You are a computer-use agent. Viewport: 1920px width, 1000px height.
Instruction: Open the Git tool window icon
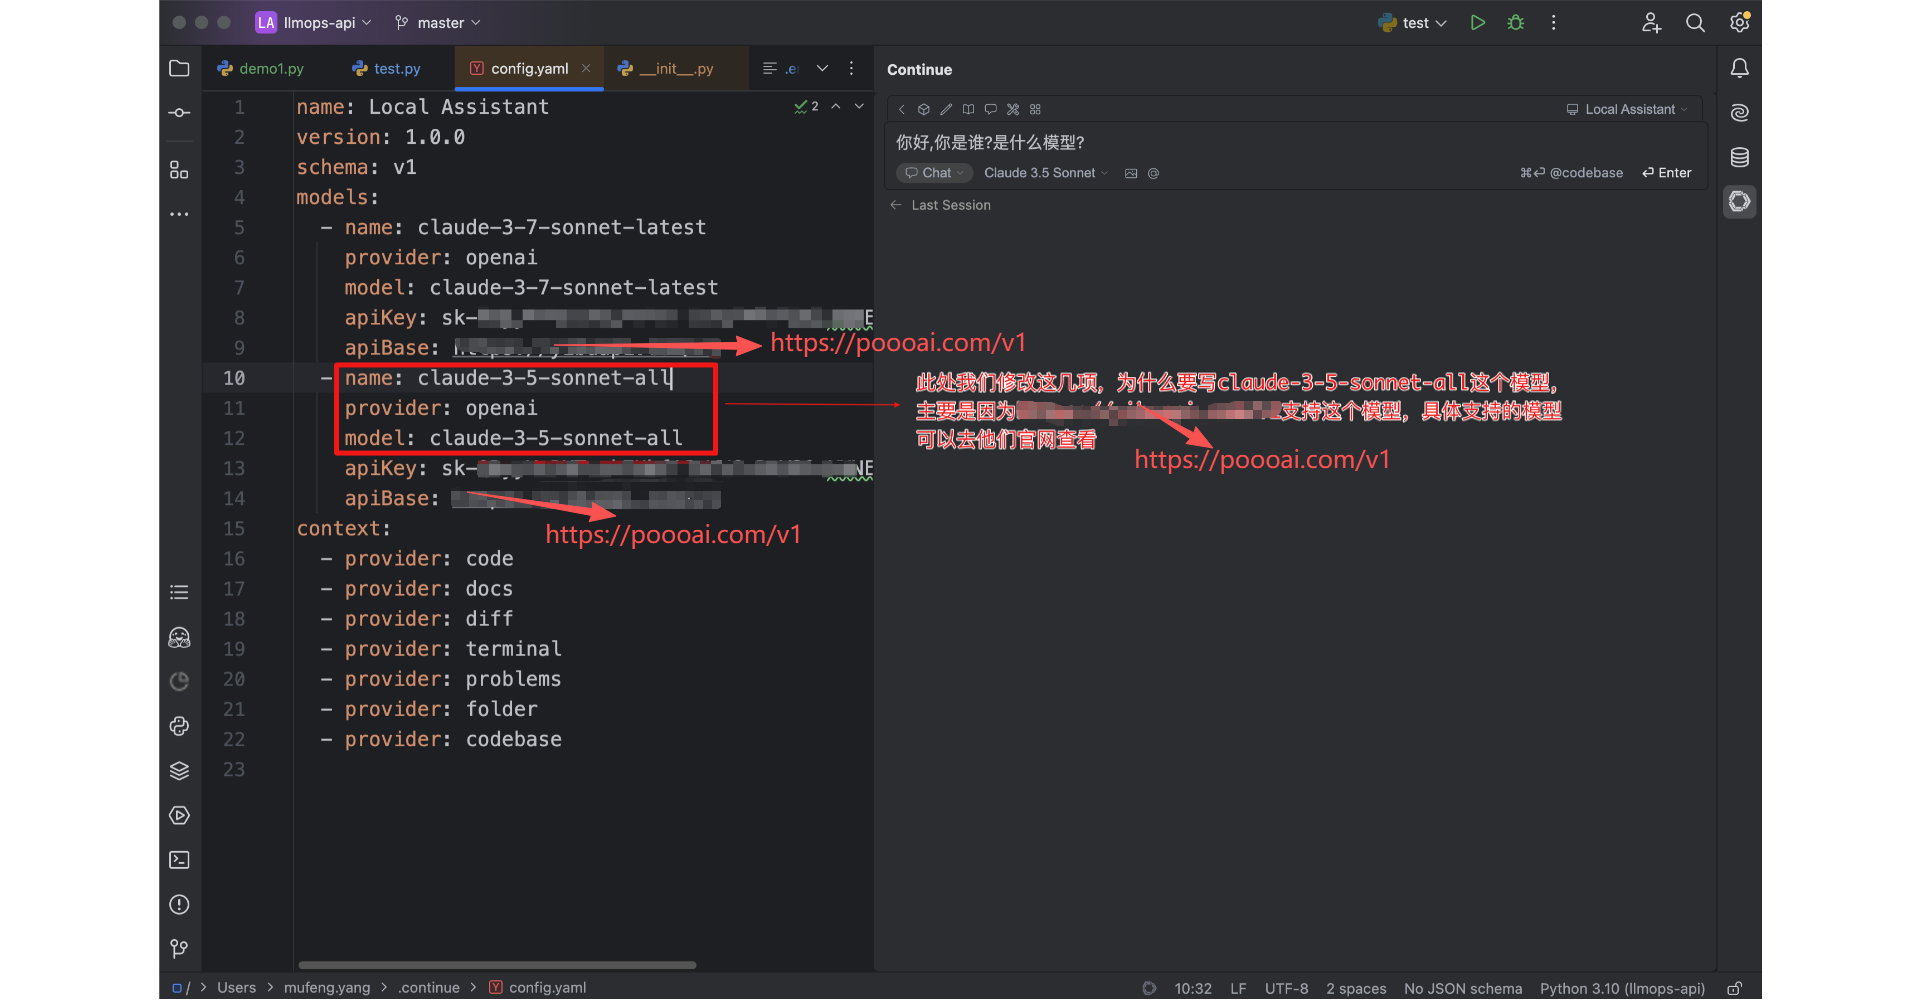click(179, 948)
